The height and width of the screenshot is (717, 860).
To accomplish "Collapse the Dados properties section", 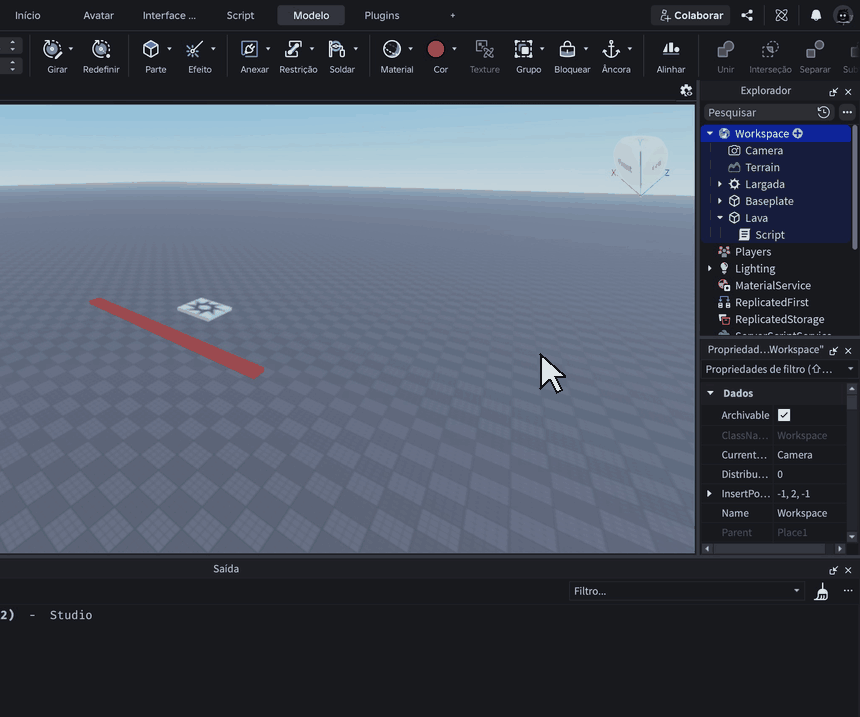I will coord(710,393).
